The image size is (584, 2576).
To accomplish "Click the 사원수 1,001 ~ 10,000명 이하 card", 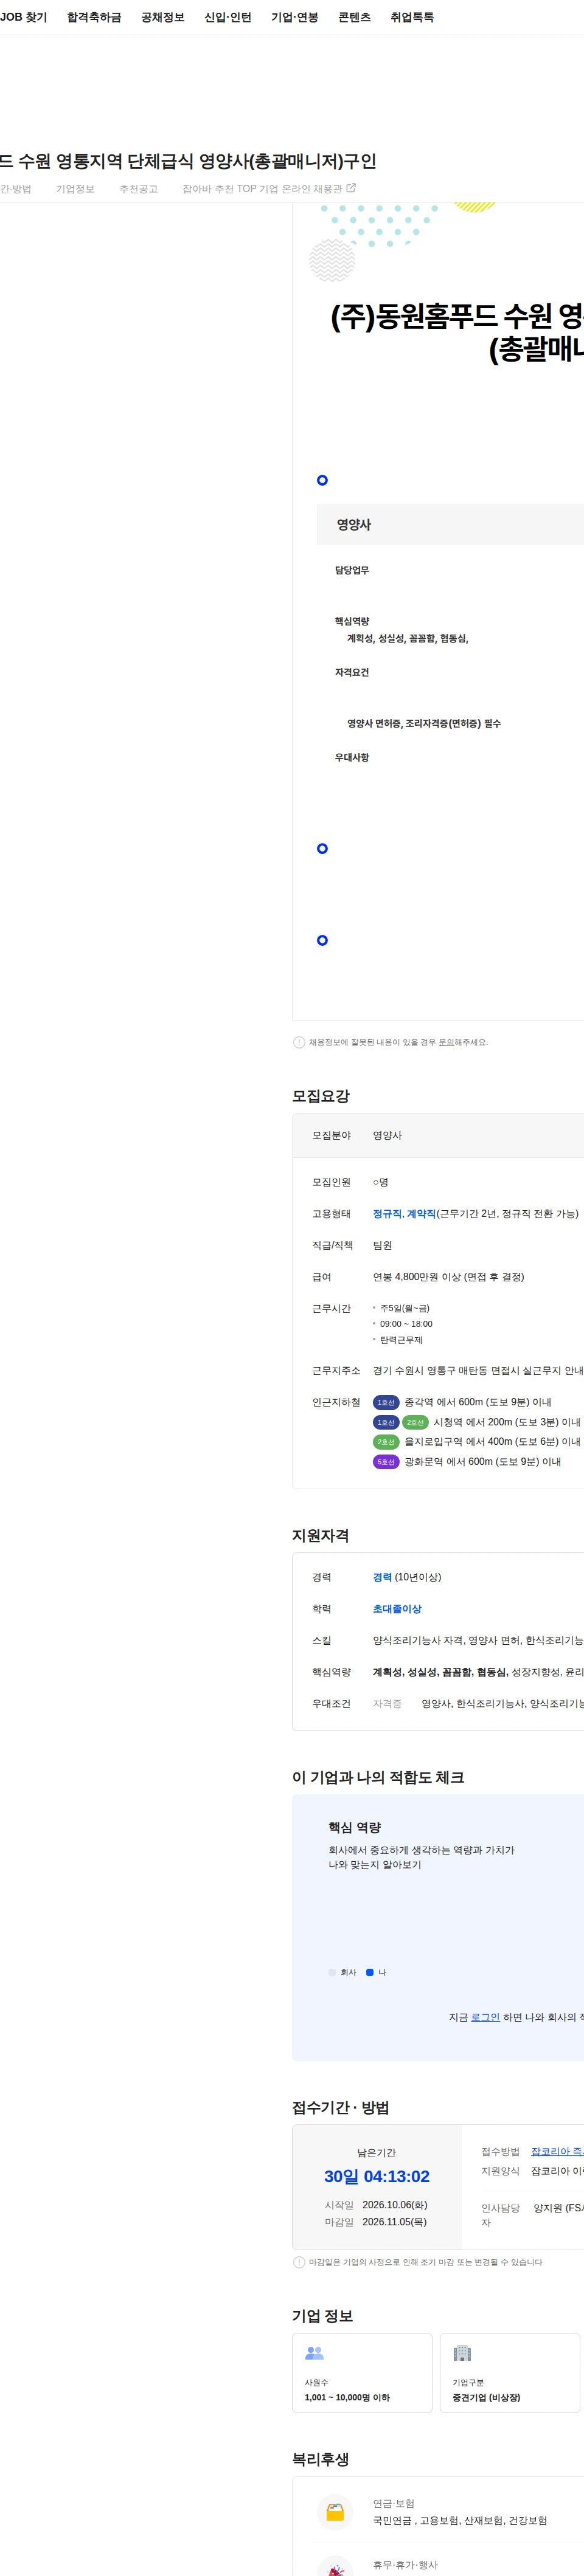I will click(x=362, y=2372).
